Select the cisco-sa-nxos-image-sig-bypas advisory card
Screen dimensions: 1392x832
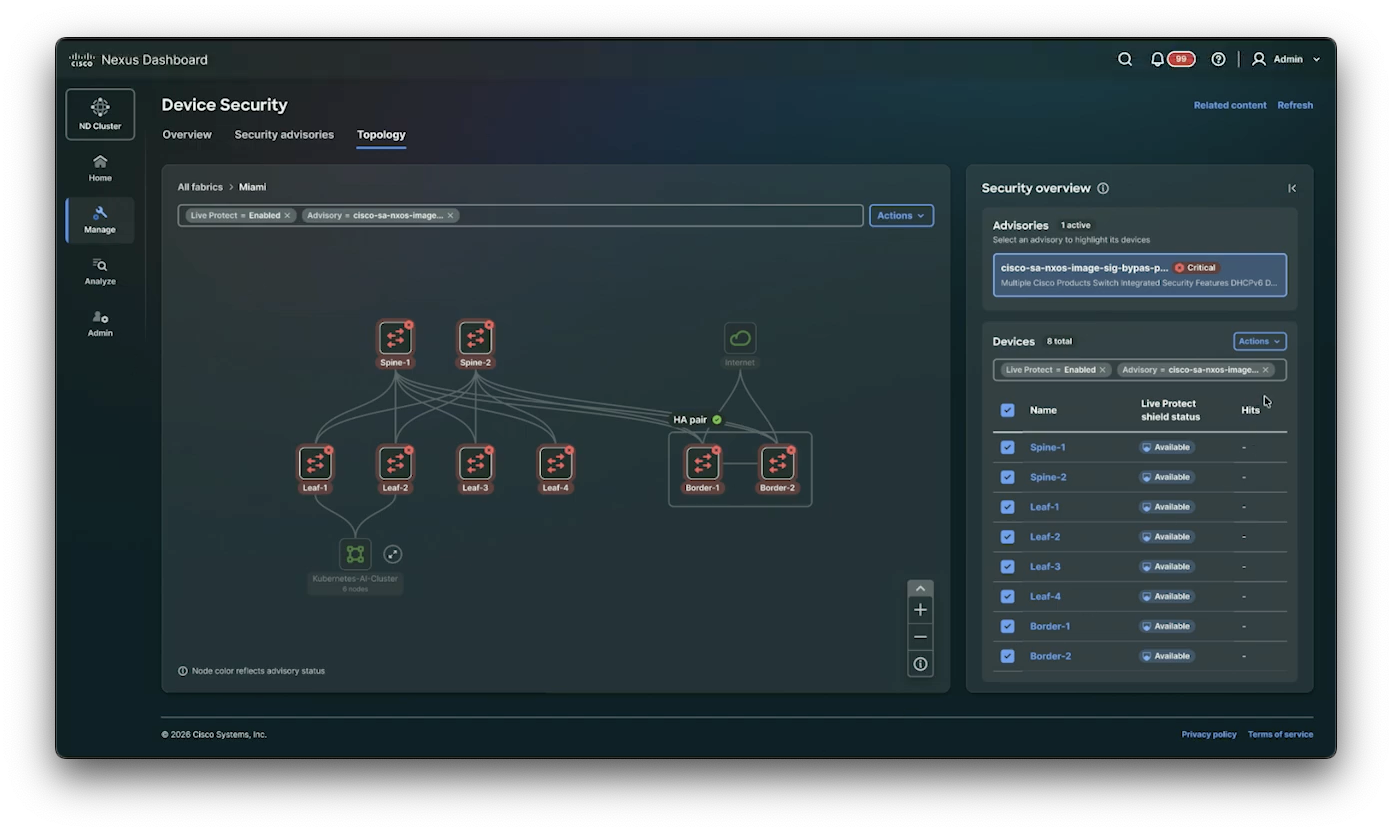[x=1140, y=275]
